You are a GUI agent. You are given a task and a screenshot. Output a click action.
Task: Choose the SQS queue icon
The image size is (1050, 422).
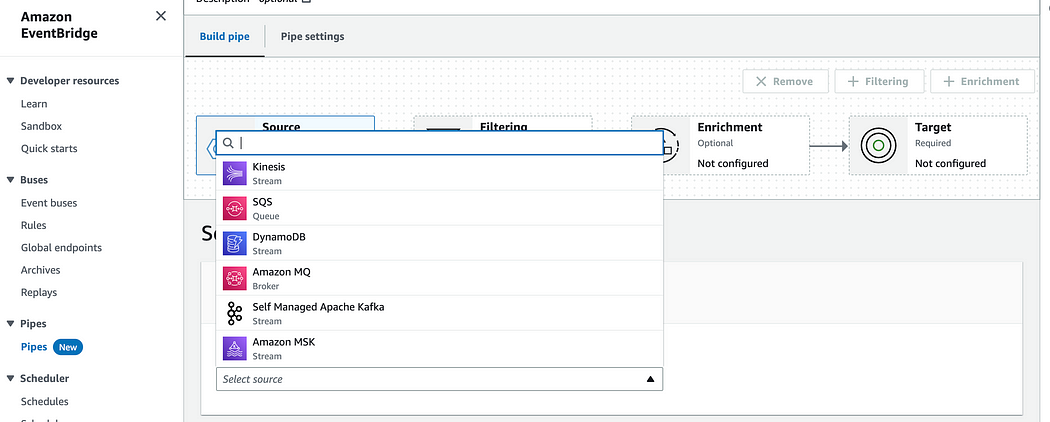(235, 208)
